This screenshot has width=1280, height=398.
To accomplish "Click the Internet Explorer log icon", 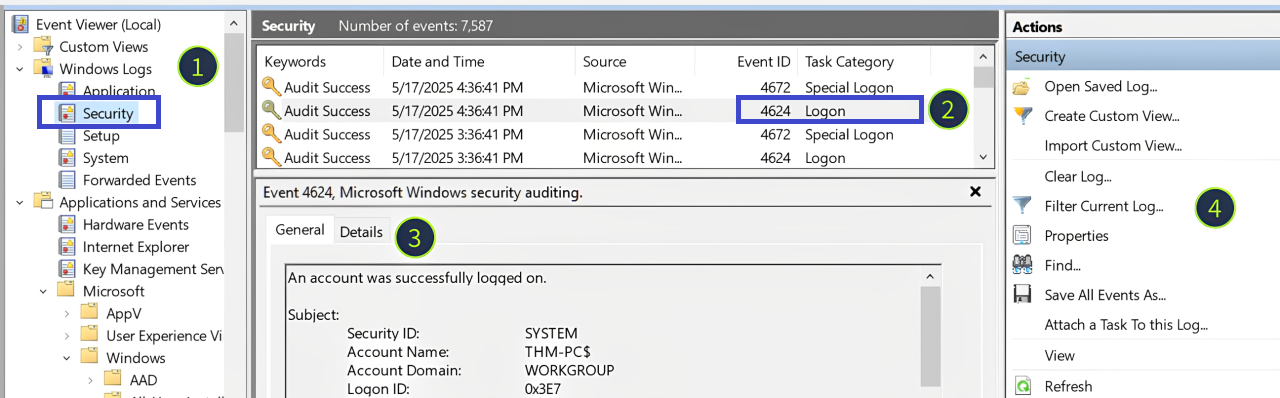I will 67,246.
